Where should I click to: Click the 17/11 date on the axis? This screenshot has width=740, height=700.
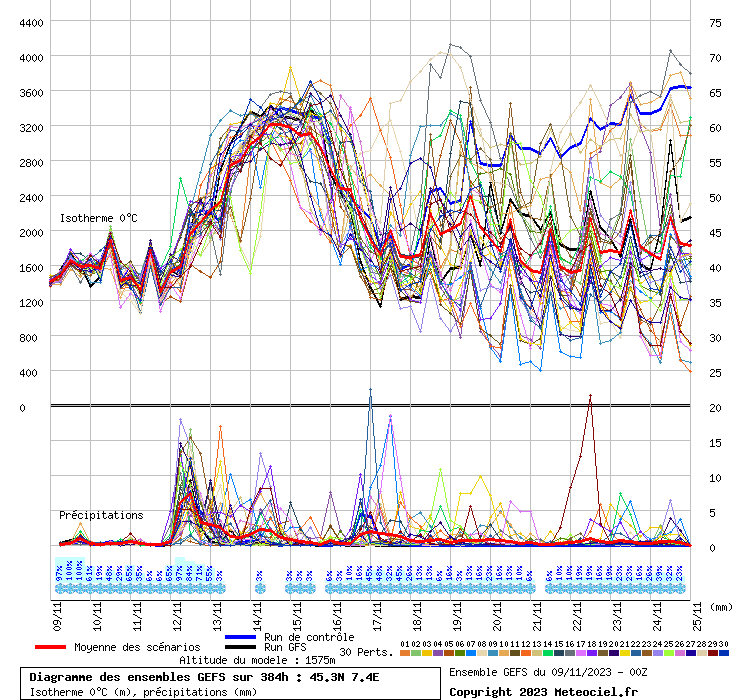pyautogui.click(x=378, y=612)
